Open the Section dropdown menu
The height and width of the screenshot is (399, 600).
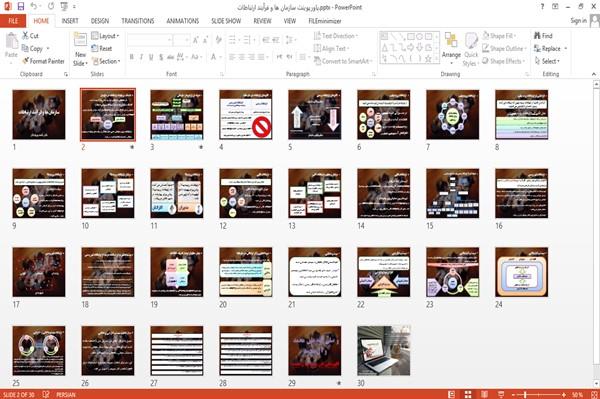pos(106,61)
